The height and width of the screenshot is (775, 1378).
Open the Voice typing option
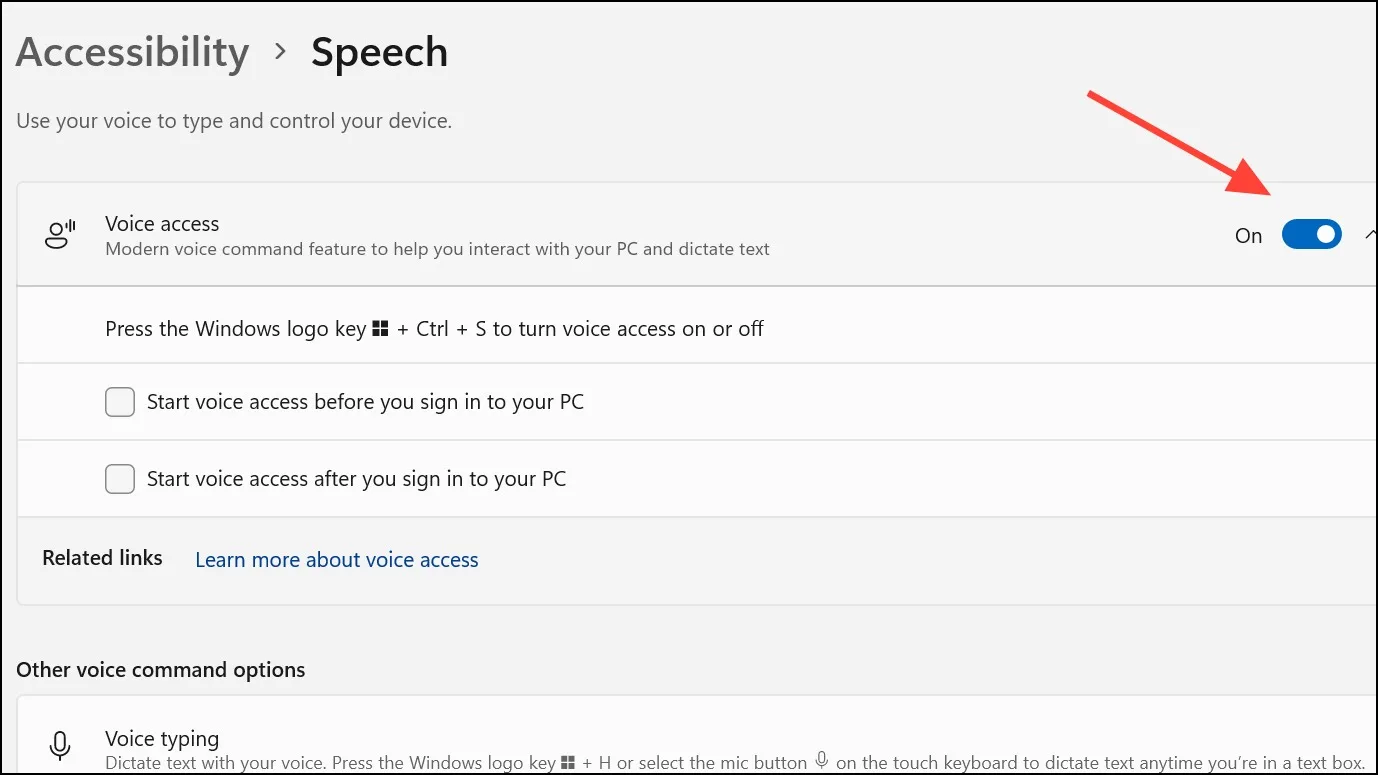pyautogui.click(x=697, y=736)
